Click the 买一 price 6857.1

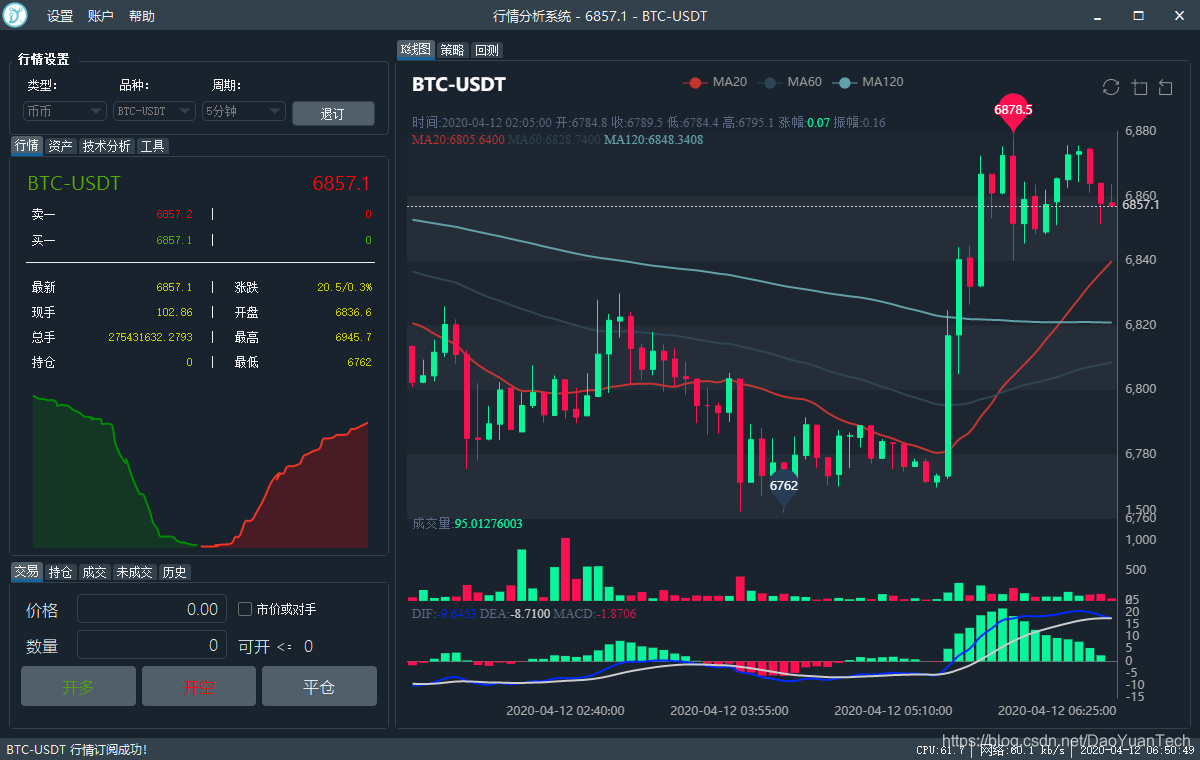click(x=174, y=240)
